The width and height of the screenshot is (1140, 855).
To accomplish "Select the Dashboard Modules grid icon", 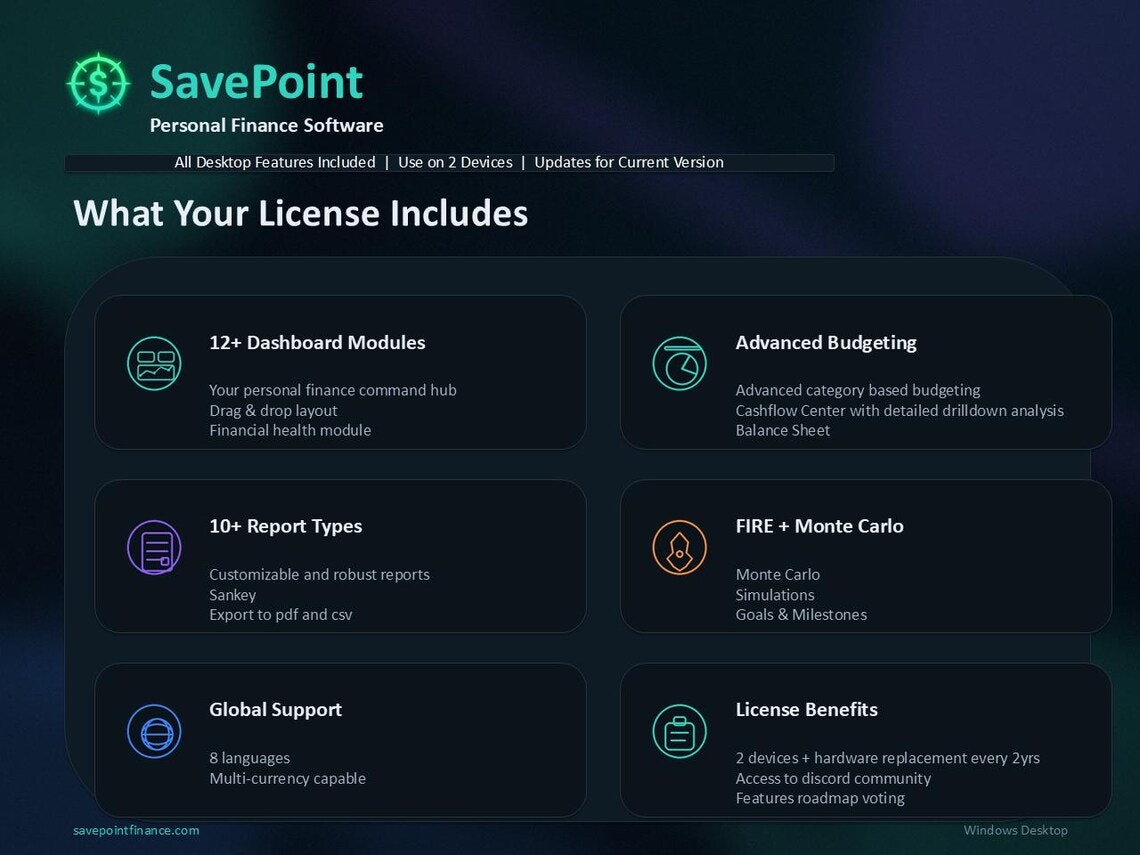I will 154,363.
